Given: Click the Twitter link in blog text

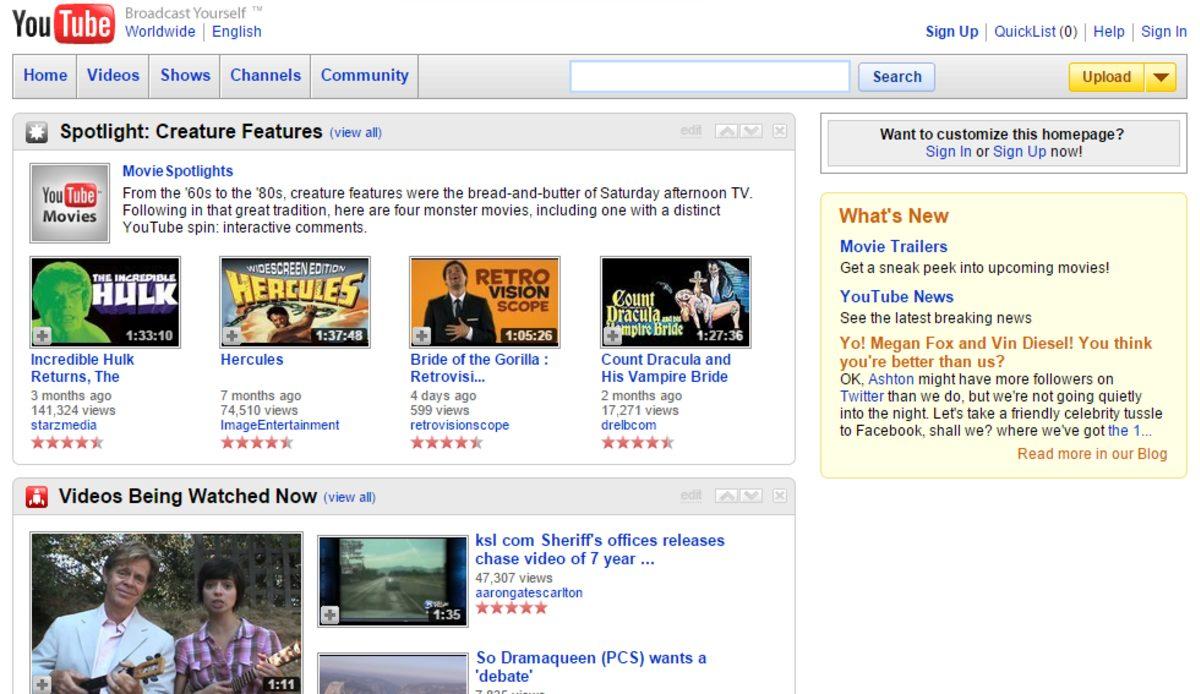Looking at the screenshot, I should coord(862,396).
